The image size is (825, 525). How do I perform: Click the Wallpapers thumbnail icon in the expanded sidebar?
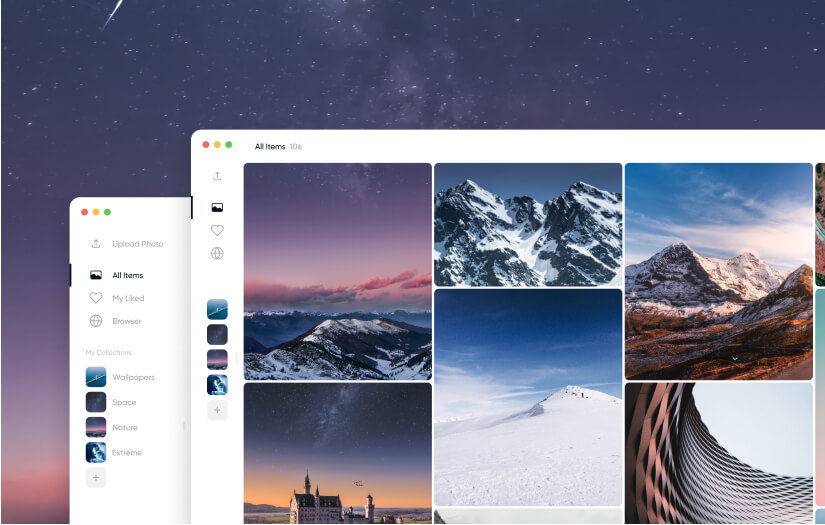(x=96, y=377)
